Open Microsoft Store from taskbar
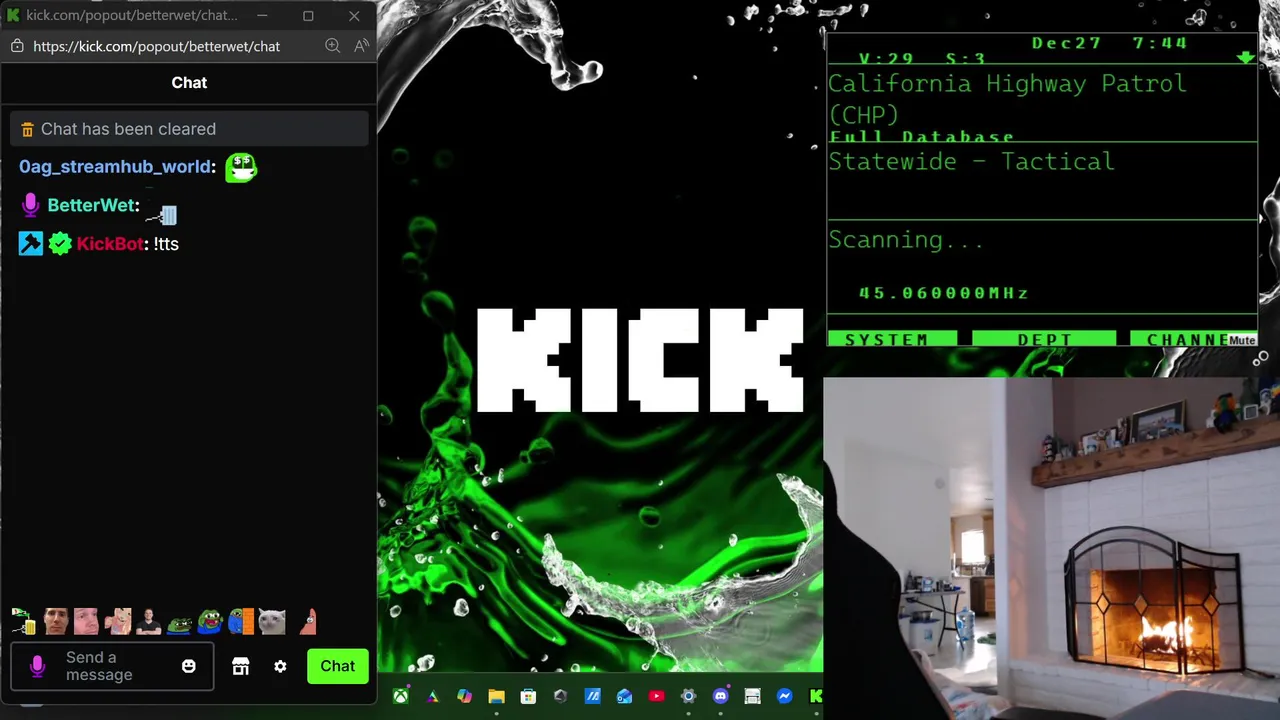The width and height of the screenshot is (1280, 720). pos(528,696)
